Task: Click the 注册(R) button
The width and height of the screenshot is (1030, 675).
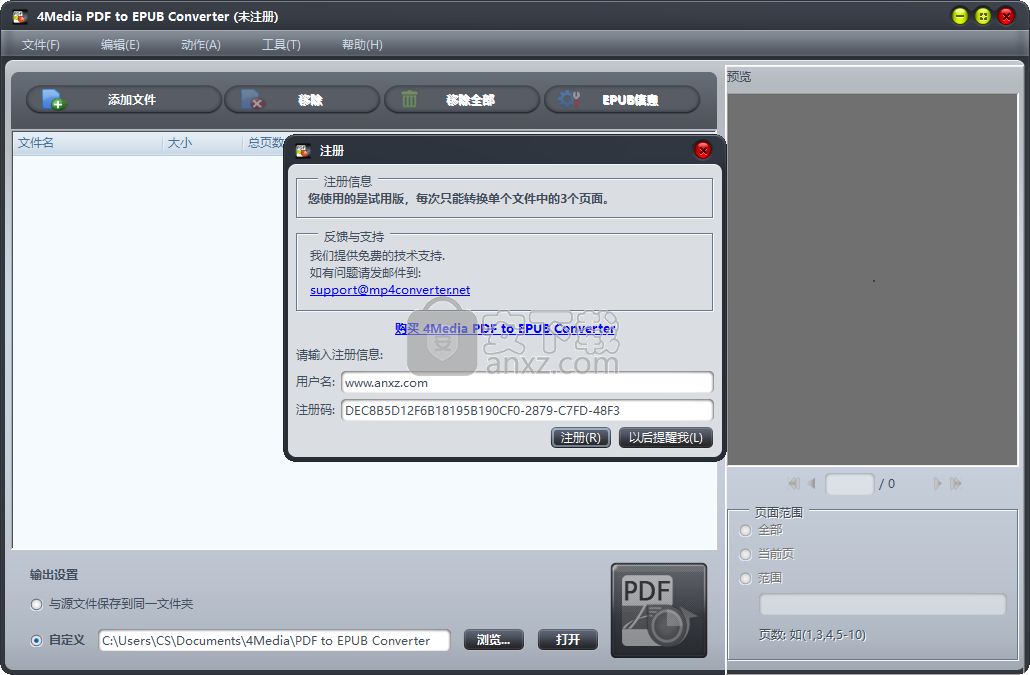Action: (x=581, y=437)
